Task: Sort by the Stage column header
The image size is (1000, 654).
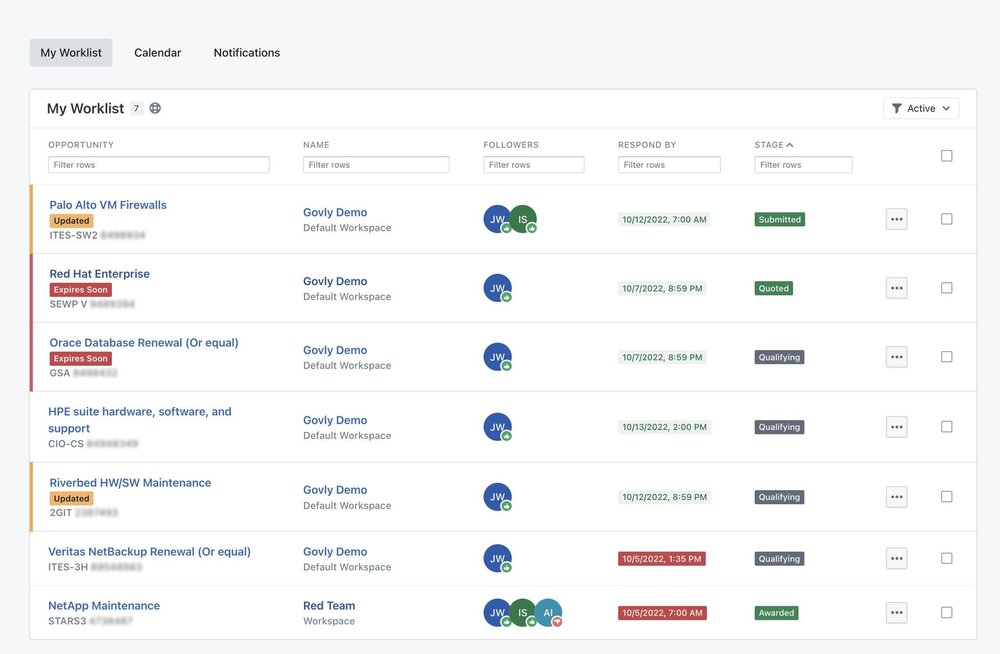Action: [x=774, y=145]
